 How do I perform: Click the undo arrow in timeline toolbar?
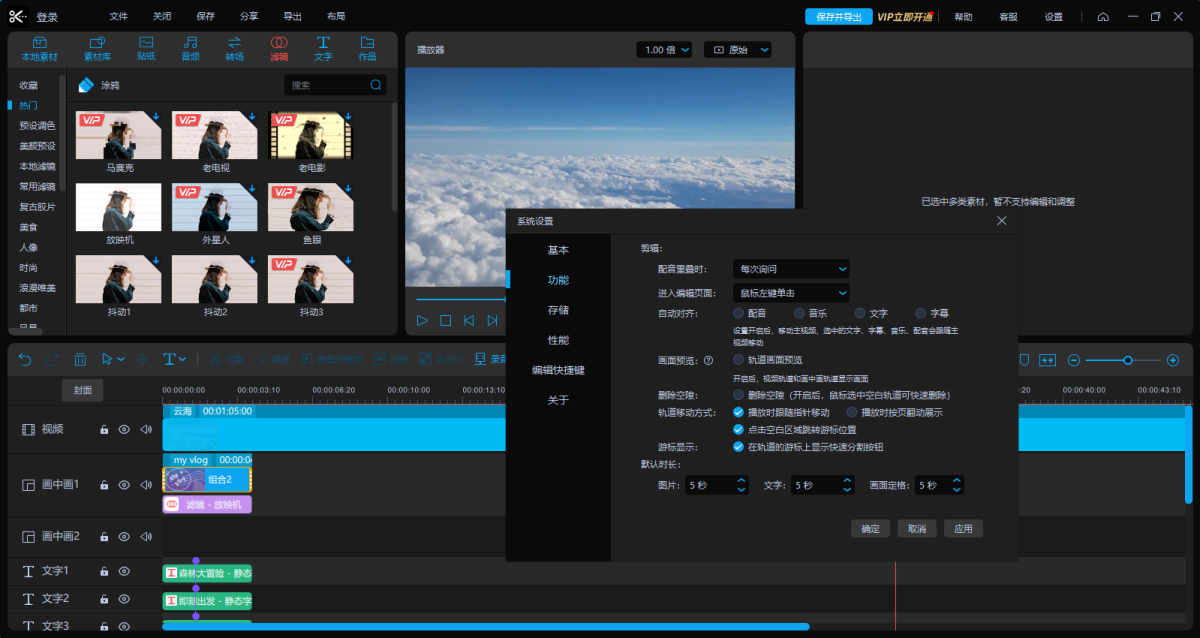[x=25, y=359]
